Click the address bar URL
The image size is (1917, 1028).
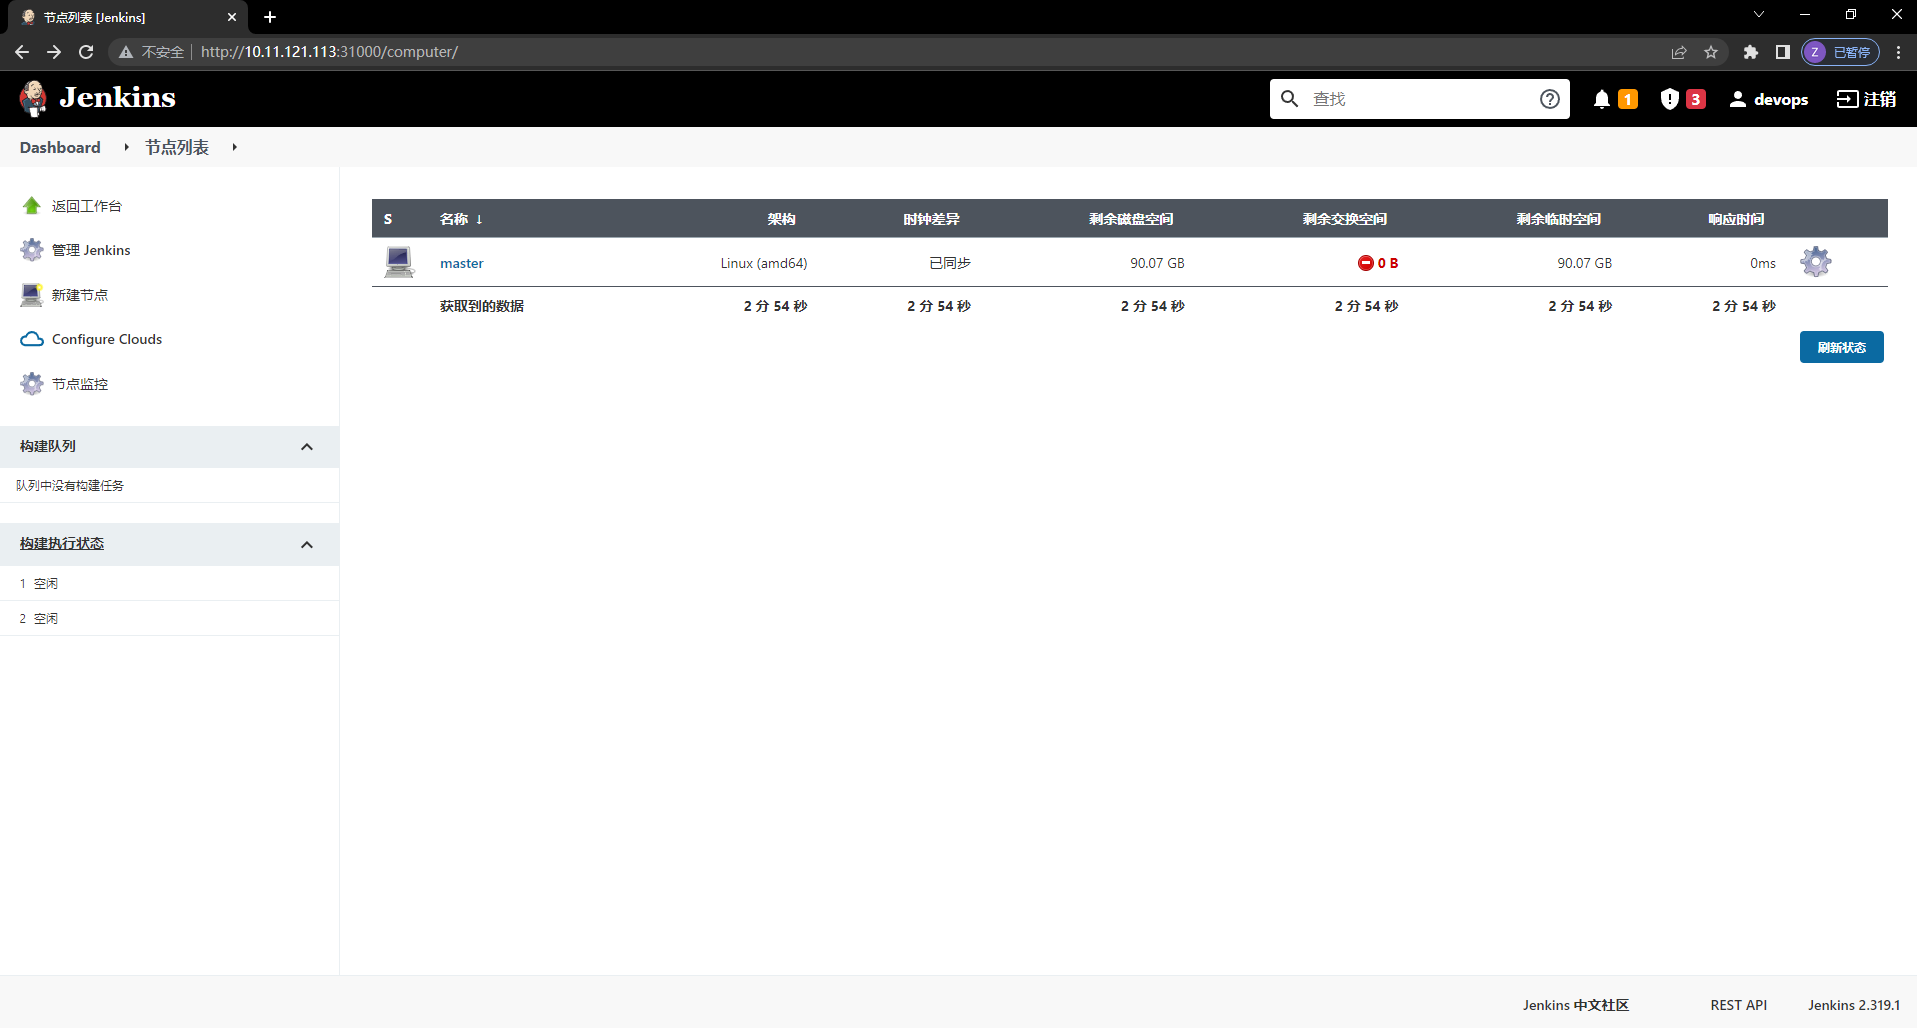click(x=329, y=52)
